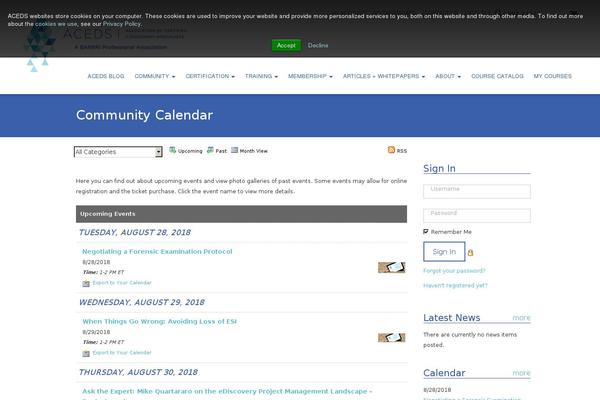Click Export to Your Calendar under 8/29/2018
600x400 pixels.
click(x=122, y=353)
